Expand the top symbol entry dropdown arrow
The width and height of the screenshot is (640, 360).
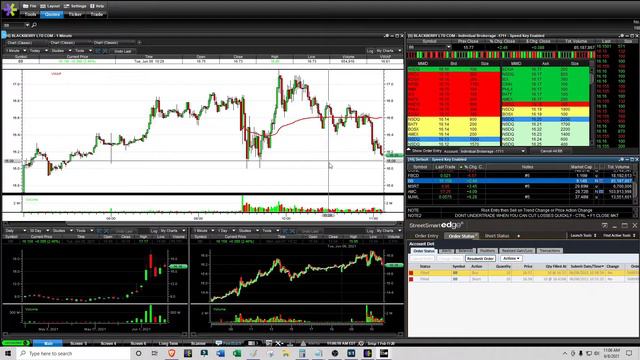(27, 25)
